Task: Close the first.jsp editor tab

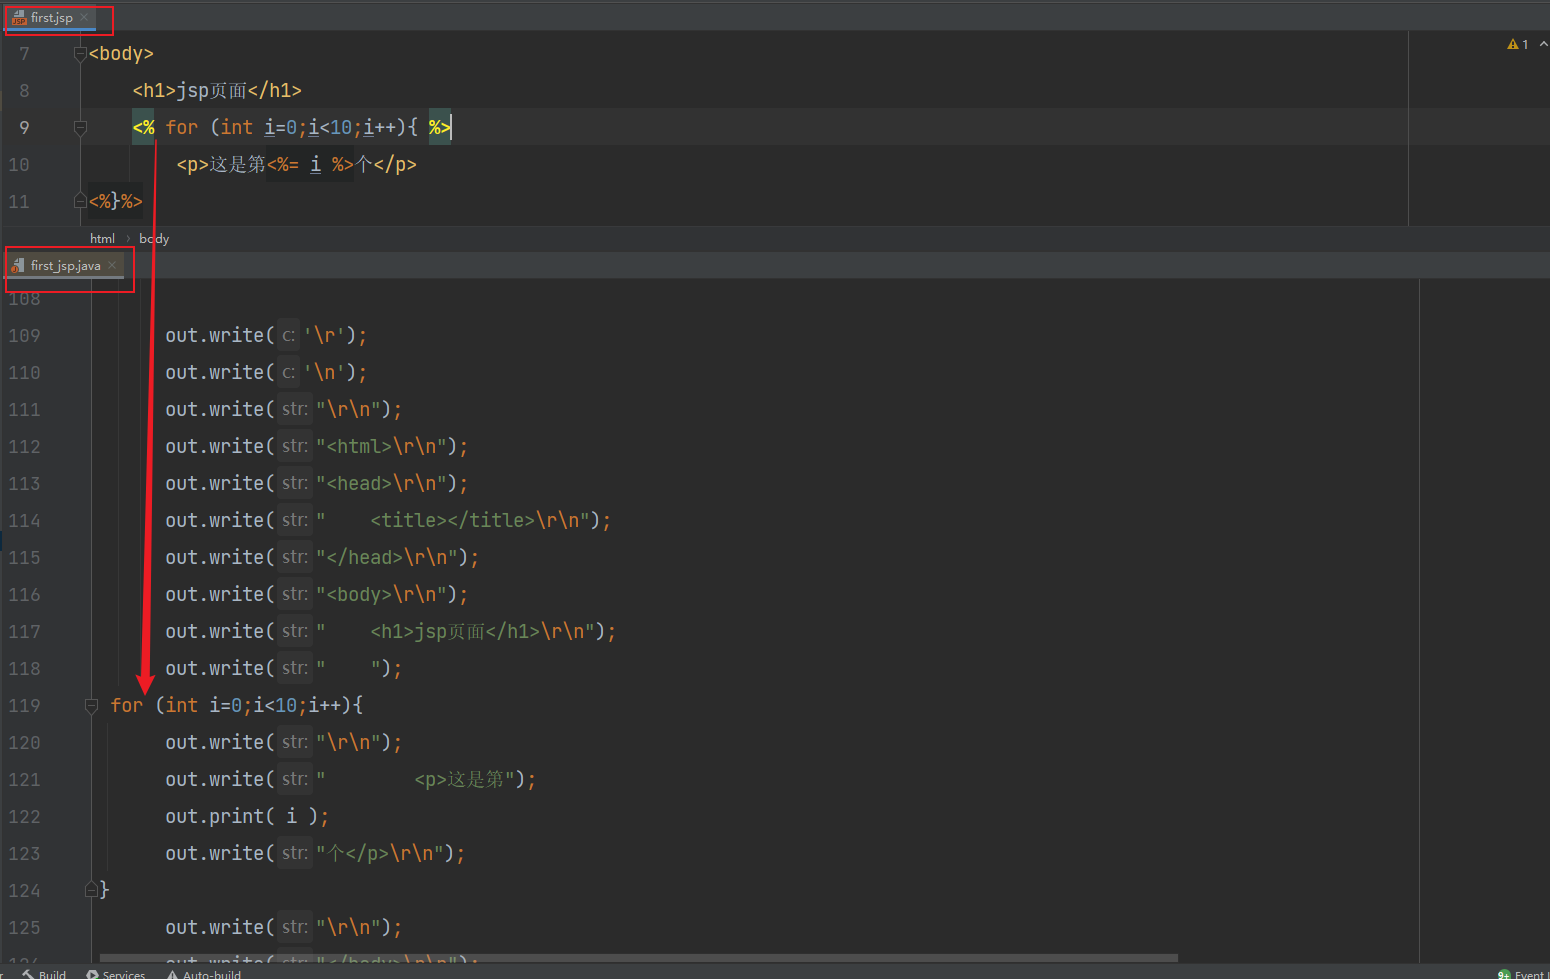Action: pos(84,17)
